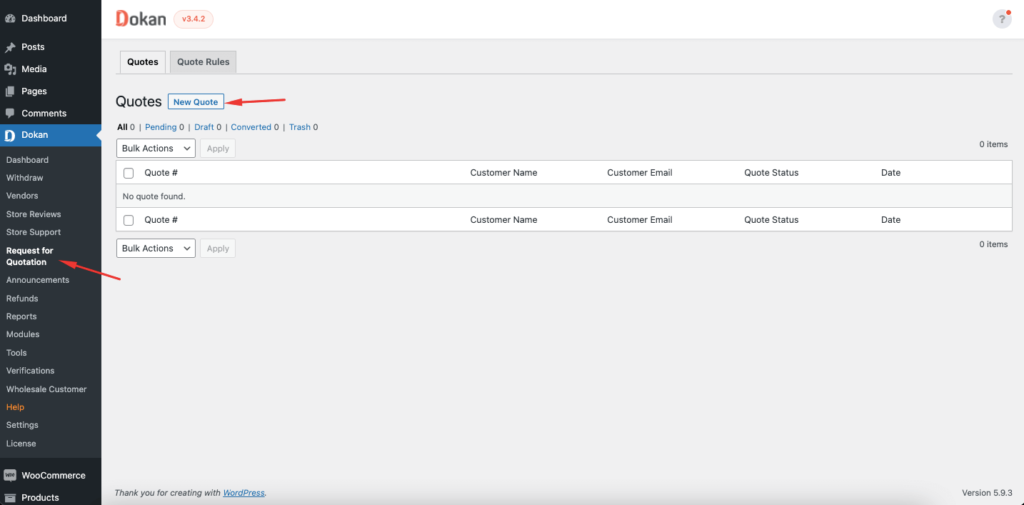The image size is (1024, 505).
Task: Click the top Date column header
Action: click(x=891, y=173)
